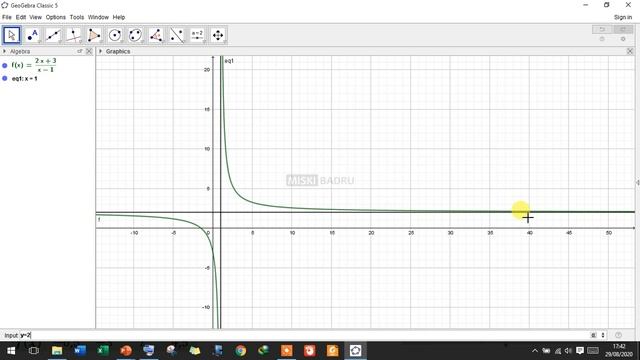
Task: Open the Input Help icon at bar end
Action: [618, 335]
